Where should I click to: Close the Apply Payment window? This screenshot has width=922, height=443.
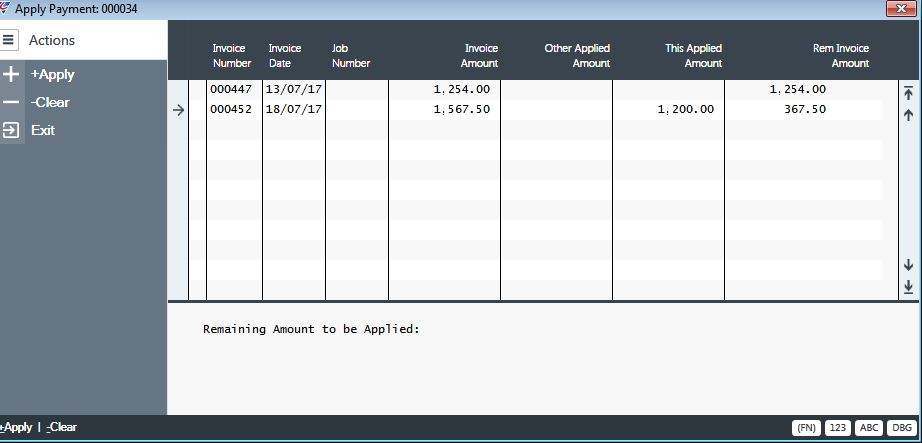pyautogui.click(x=900, y=8)
